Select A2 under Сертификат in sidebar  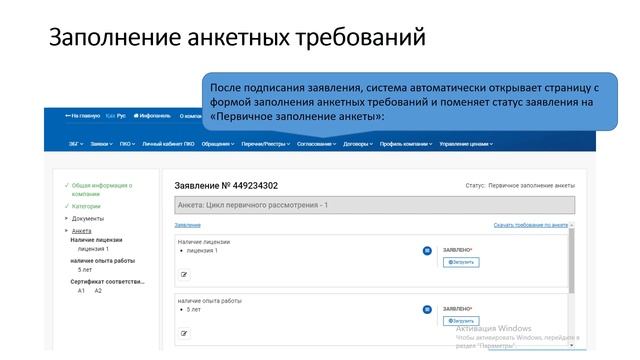tap(98, 291)
